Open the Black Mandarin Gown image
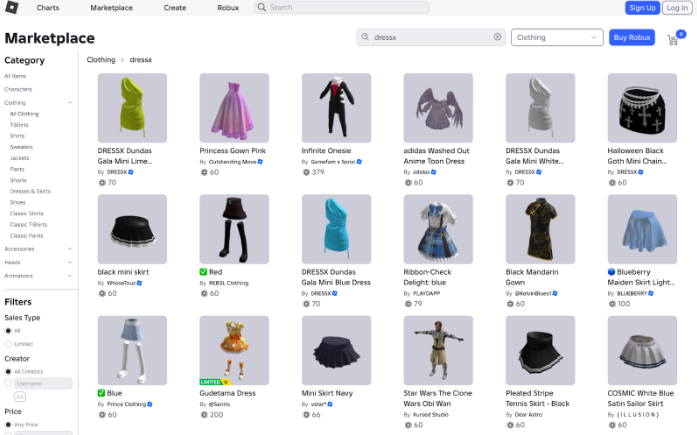Screen dimensions: 697x435 540,229
